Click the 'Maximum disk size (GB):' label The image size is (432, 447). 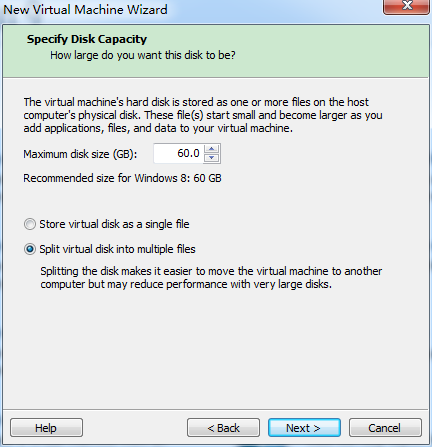(80, 154)
